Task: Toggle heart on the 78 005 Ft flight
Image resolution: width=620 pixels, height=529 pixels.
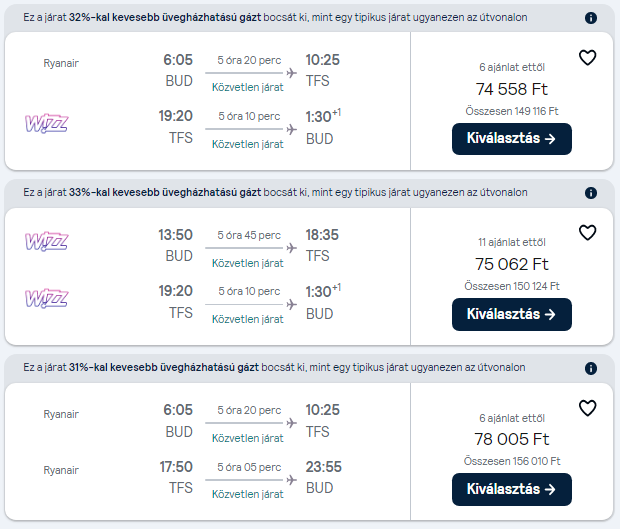Action: pos(587,408)
